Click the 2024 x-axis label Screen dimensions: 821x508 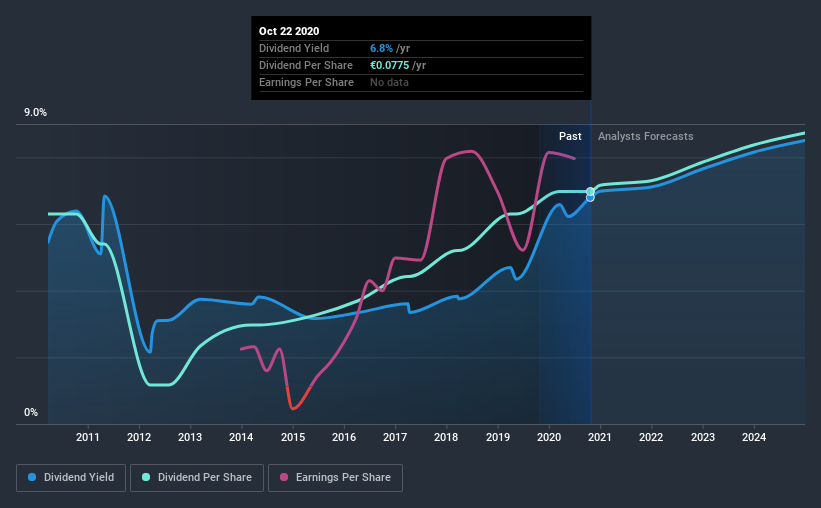pyautogui.click(x=754, y=437)
